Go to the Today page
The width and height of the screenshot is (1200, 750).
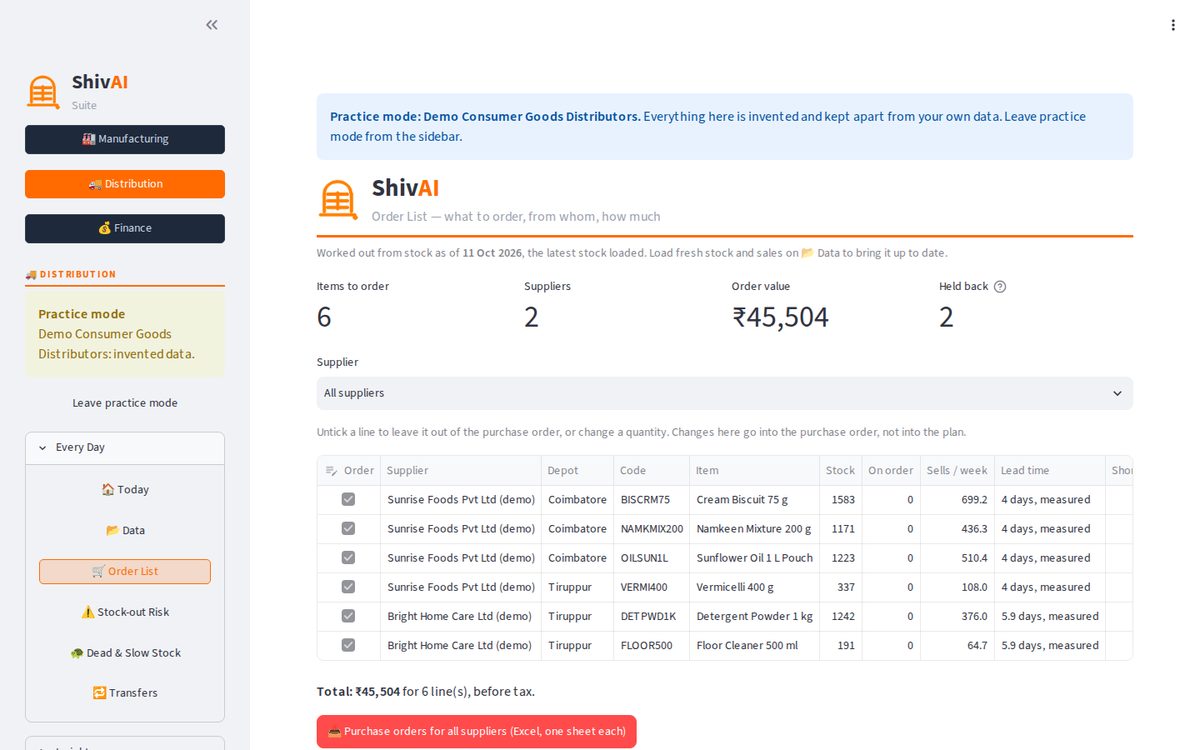(125, 490)
